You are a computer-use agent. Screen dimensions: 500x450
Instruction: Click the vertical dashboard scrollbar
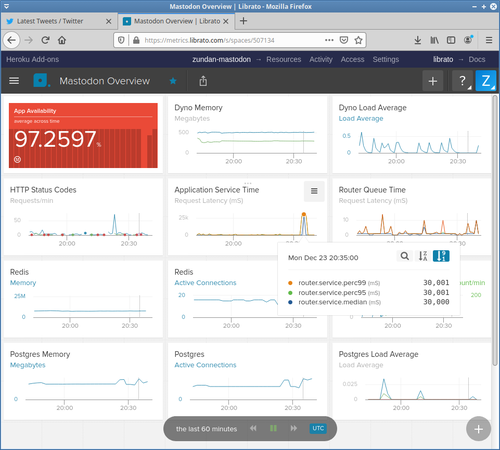pyautogui.click(x=495, y=230)
